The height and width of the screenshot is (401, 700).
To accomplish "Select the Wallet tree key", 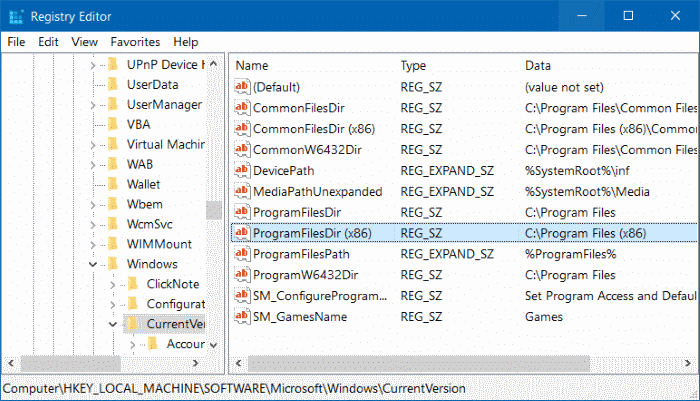I will point(143,184).
